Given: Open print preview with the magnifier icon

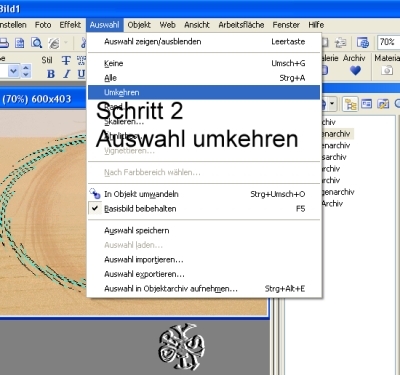Looking at the screenshot, I should pyautogui.click(x=36, y=43).
